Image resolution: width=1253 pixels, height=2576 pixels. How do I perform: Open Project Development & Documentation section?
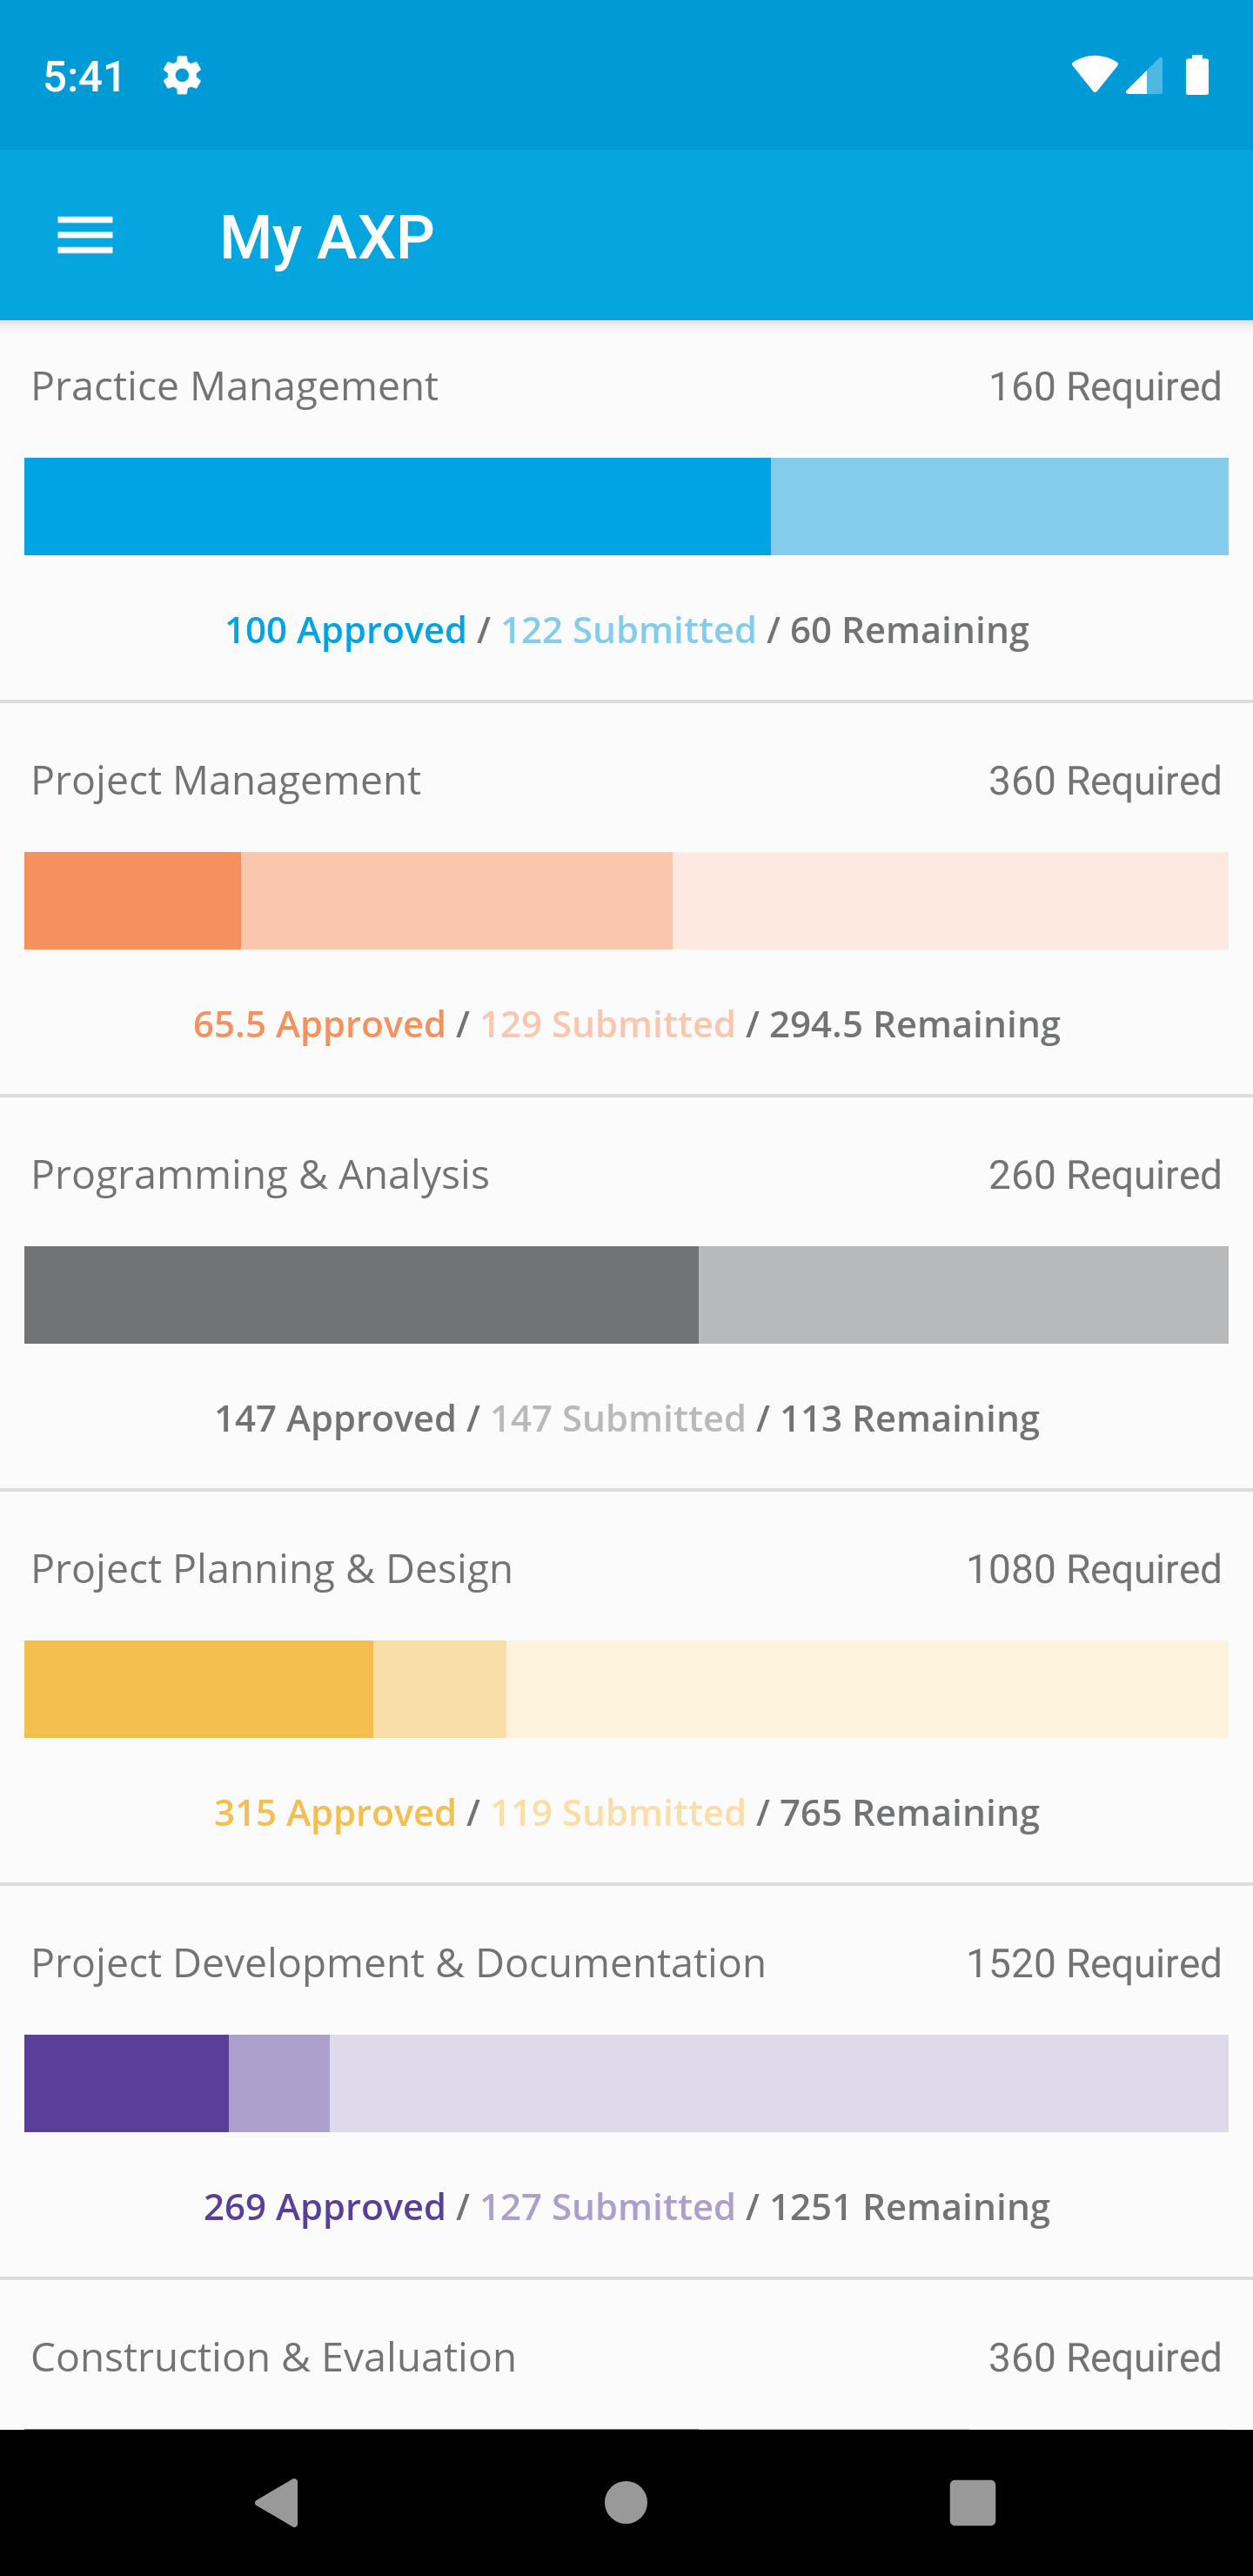626,2081
